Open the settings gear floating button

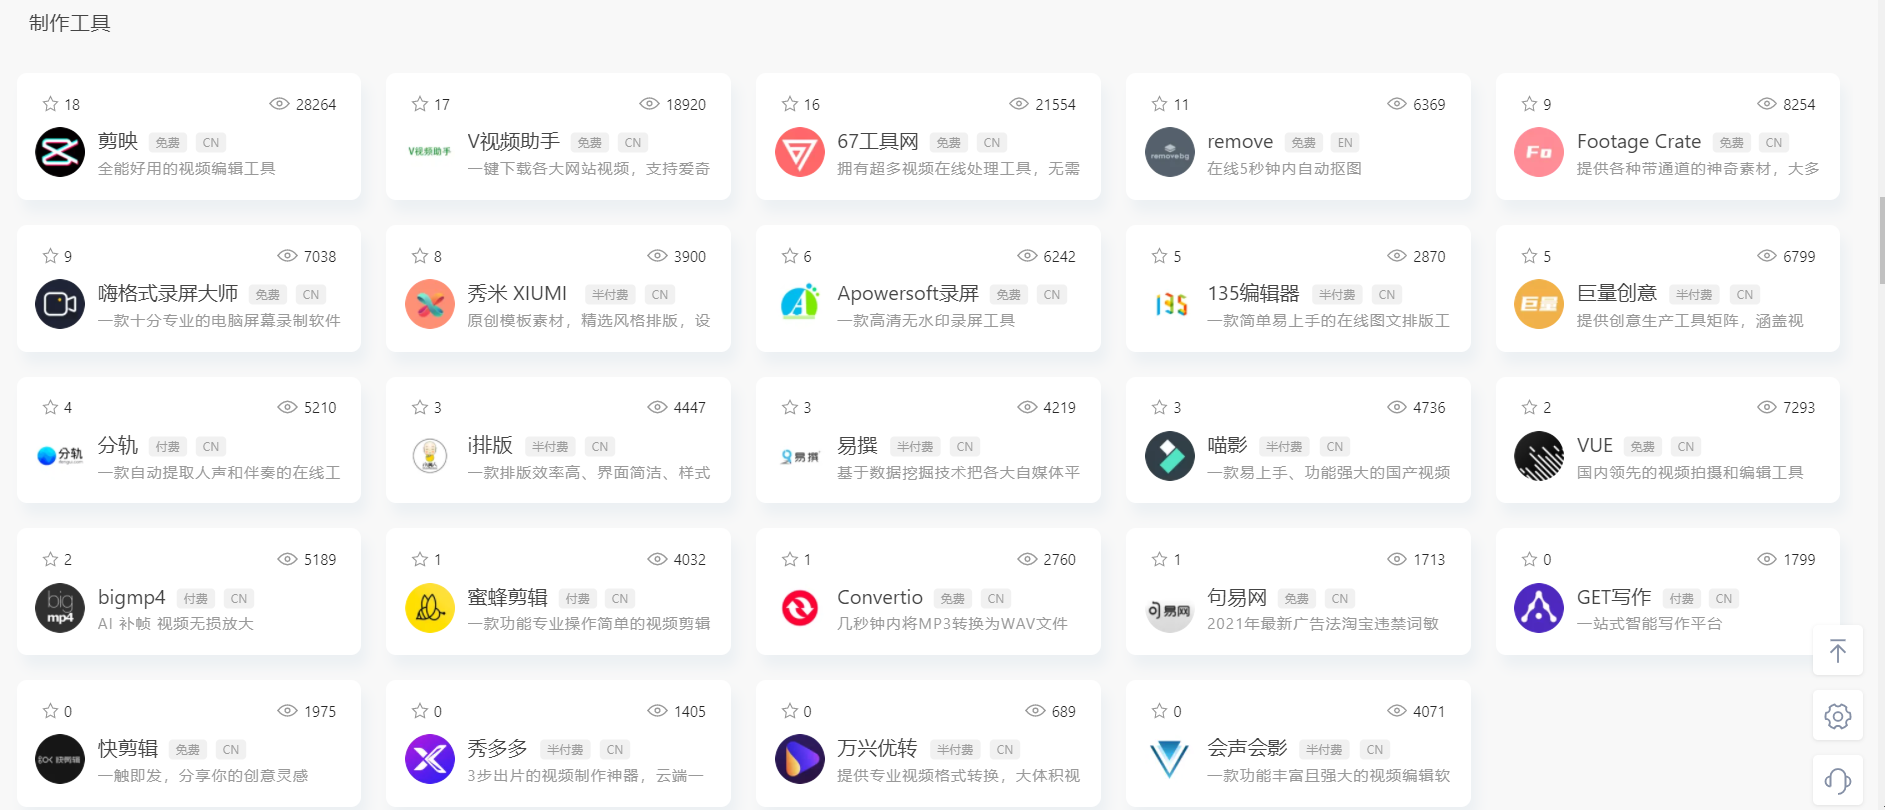(x=1838, y=716)
